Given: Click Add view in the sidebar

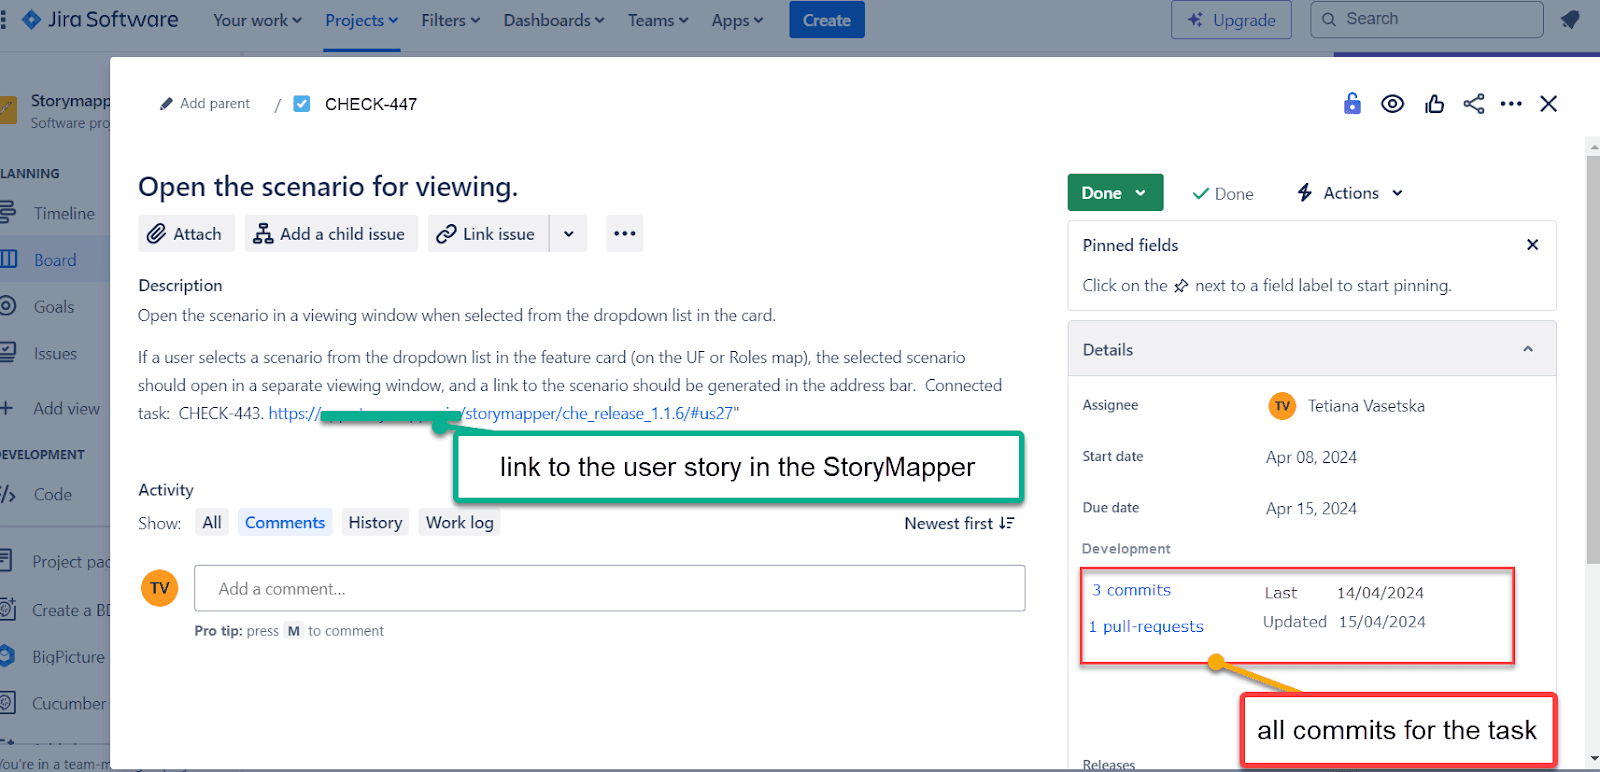Looking at the screenshot, I should click(66, 409).
